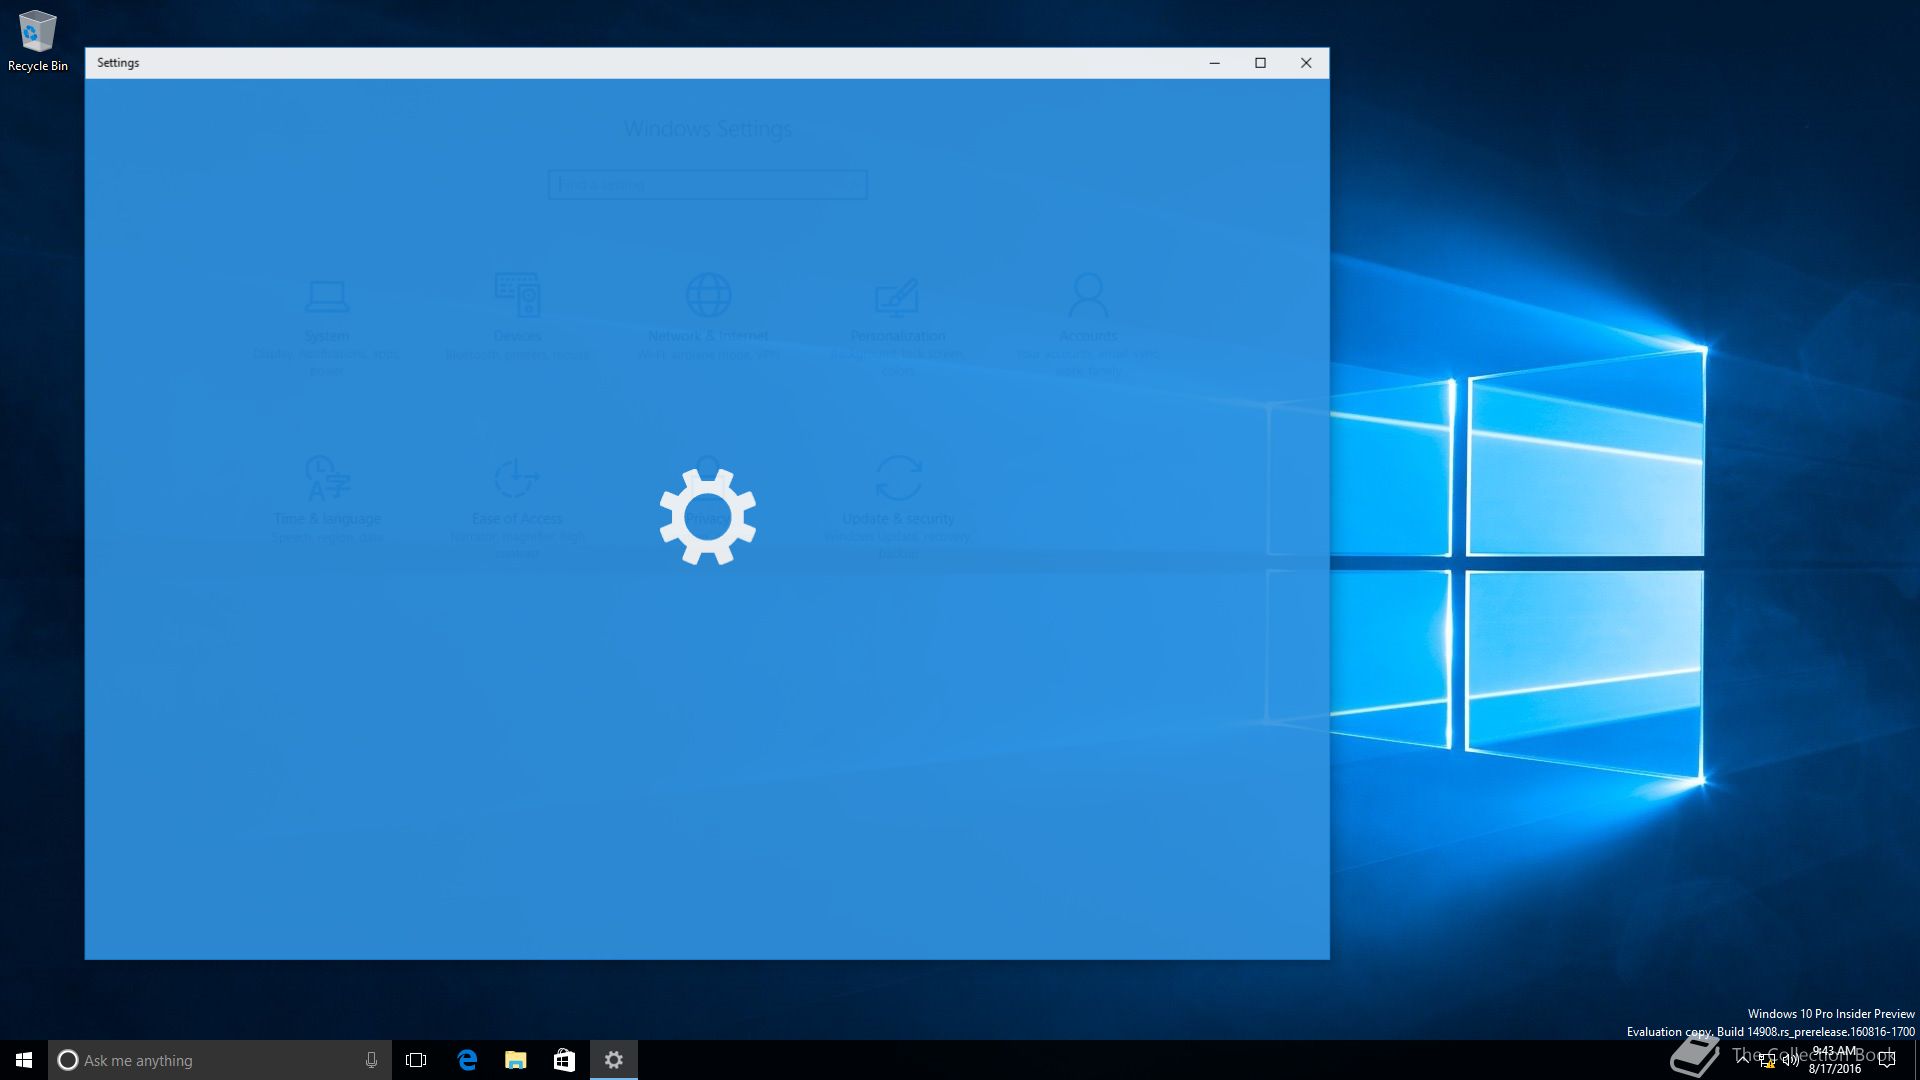Select the Settings gear in the taskbar
The image size is (1920, 1080).
614,1060
